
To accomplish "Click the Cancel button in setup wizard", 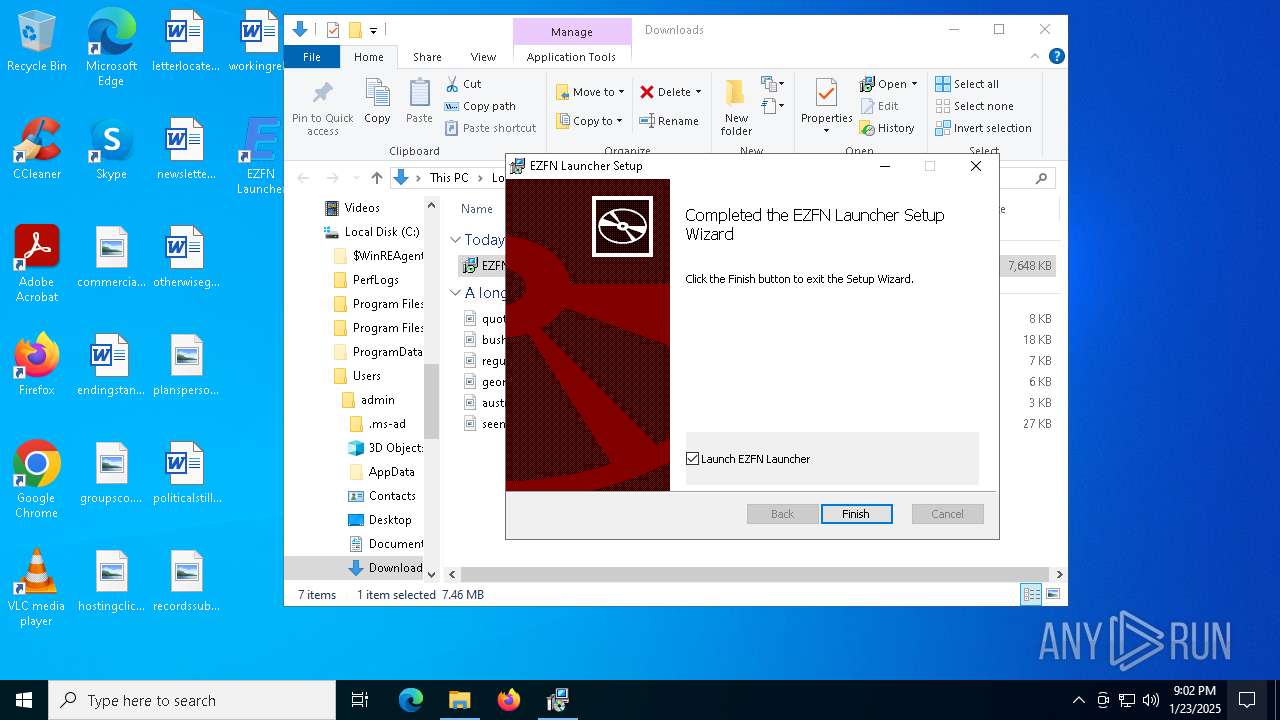I will tap(947, 514).
